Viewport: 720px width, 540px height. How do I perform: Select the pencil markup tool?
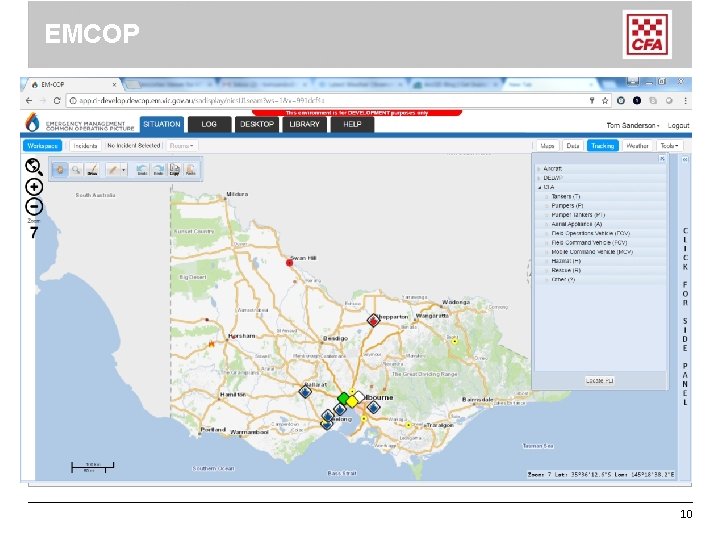click(112, 170)
